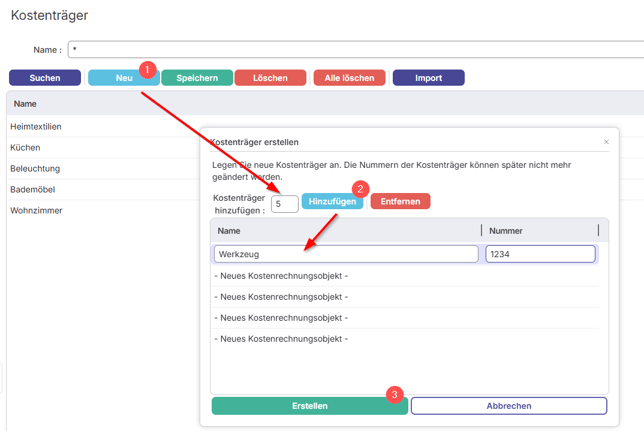Click the Entfernen button
Screen dimensions: 644x431
[400, 202]
